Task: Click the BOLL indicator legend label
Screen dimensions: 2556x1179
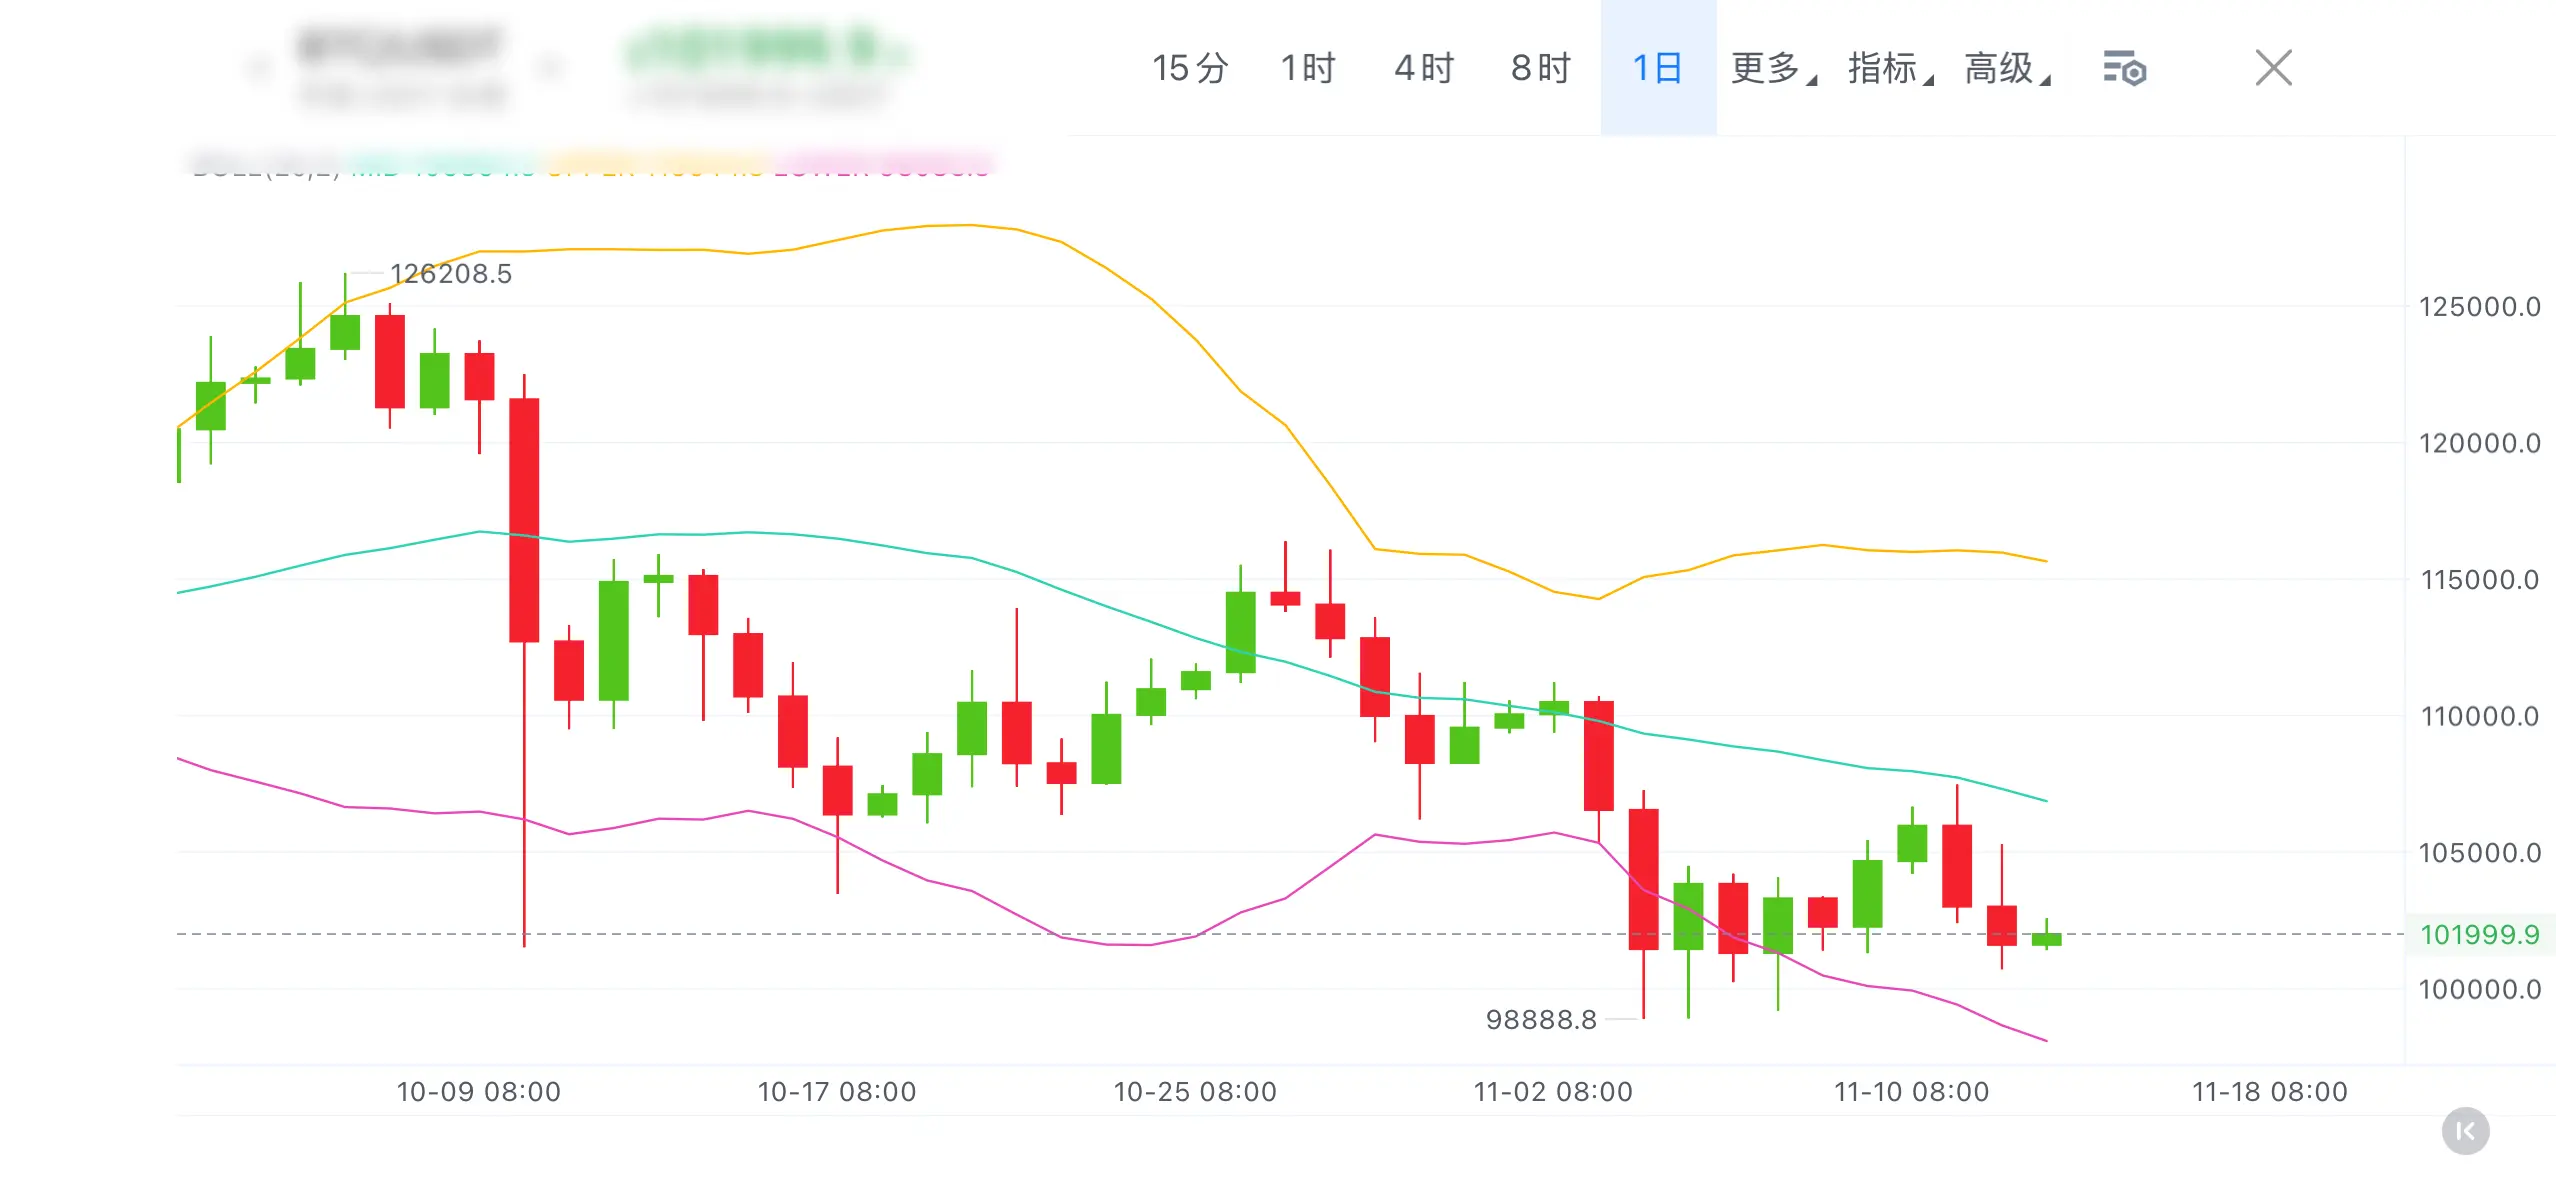Action: click(265, 166)
